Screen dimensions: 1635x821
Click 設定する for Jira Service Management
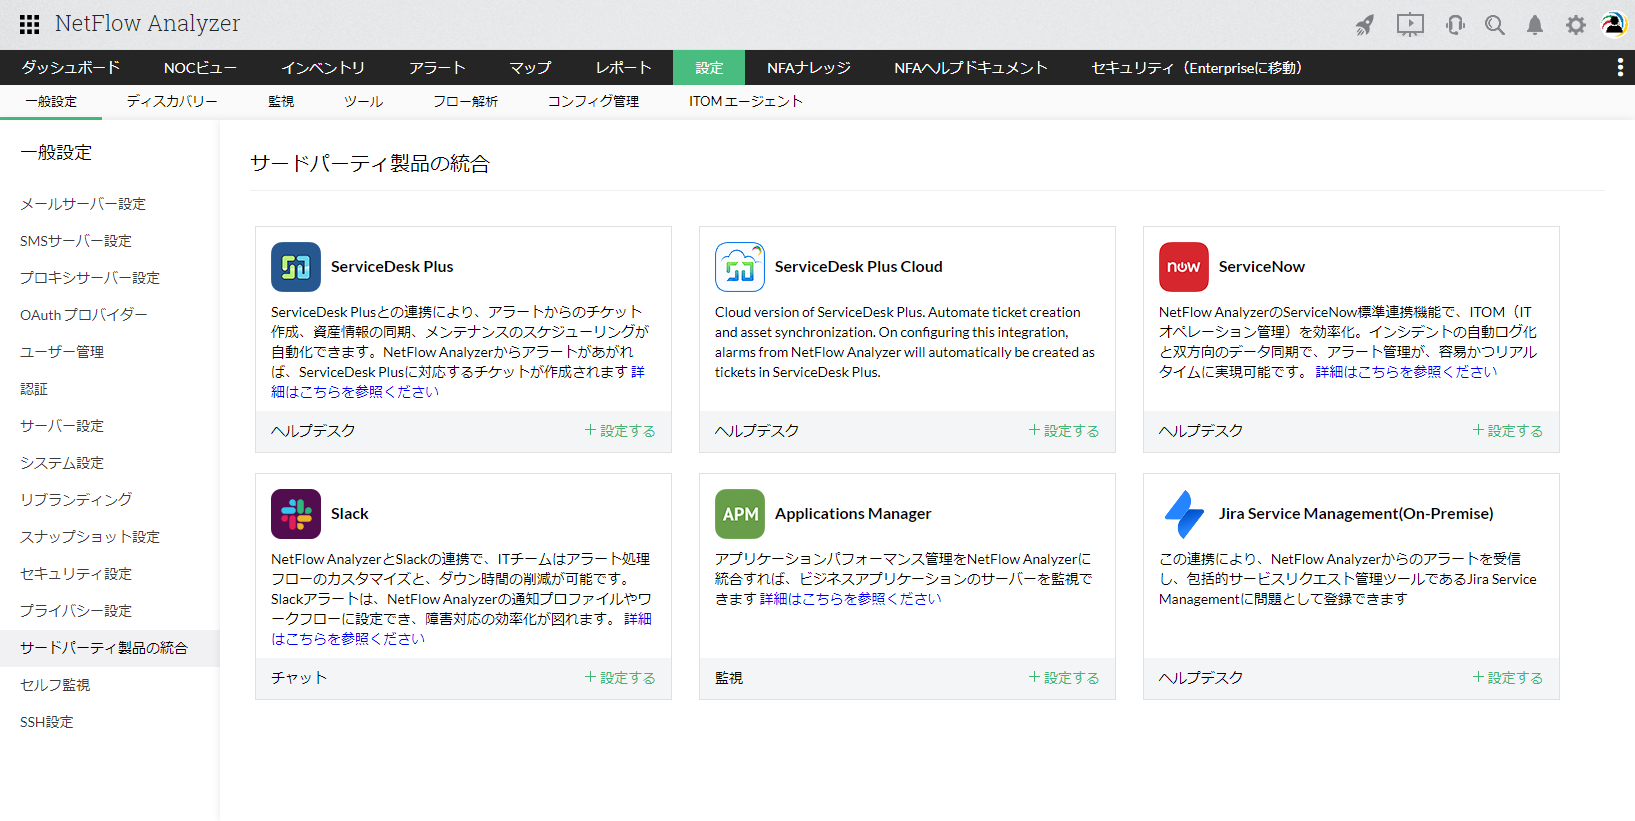1508,678
